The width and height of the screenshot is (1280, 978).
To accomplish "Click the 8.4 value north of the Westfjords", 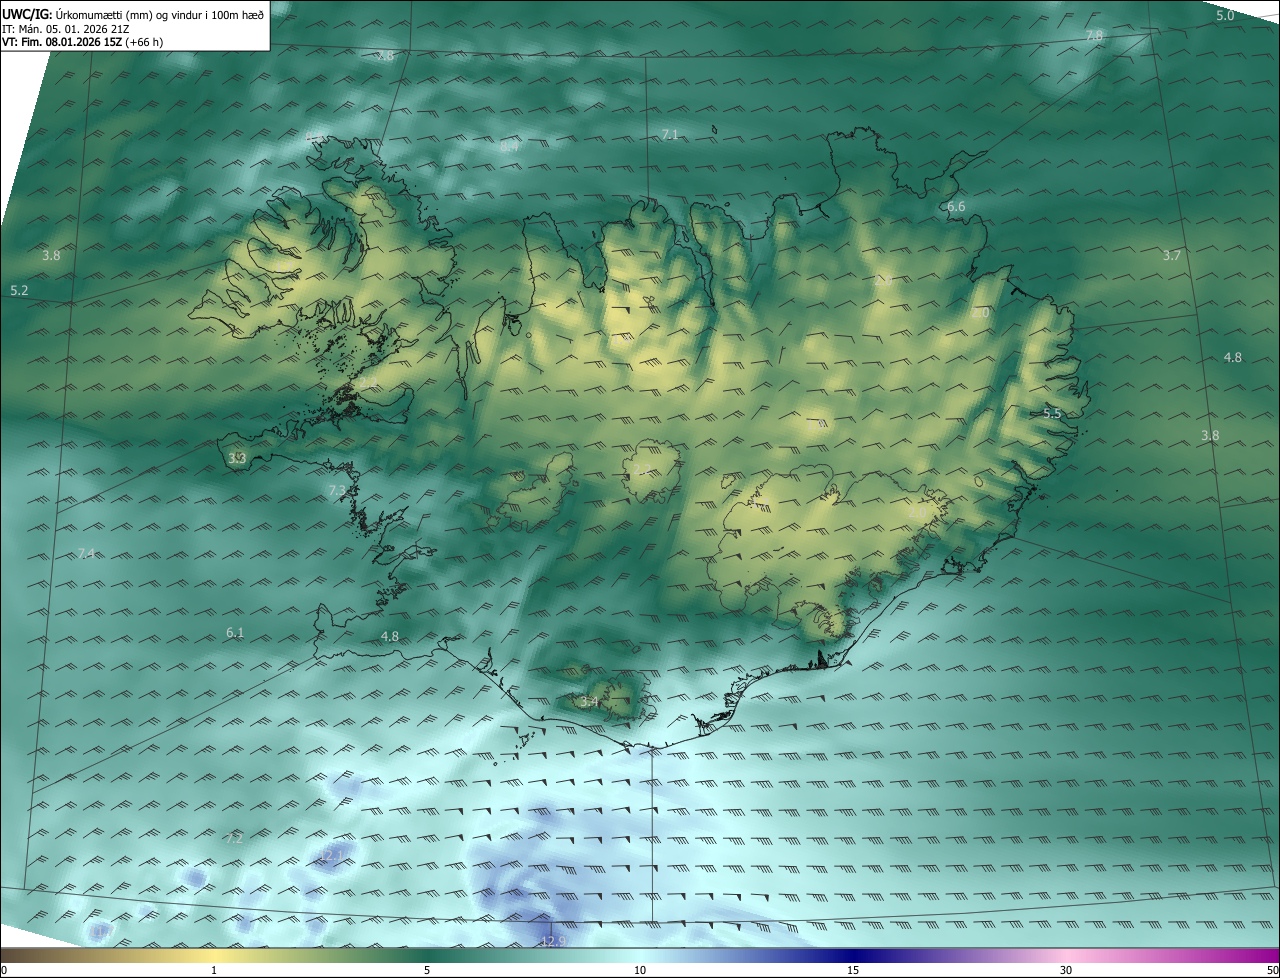I will click(x=508, y=146).
